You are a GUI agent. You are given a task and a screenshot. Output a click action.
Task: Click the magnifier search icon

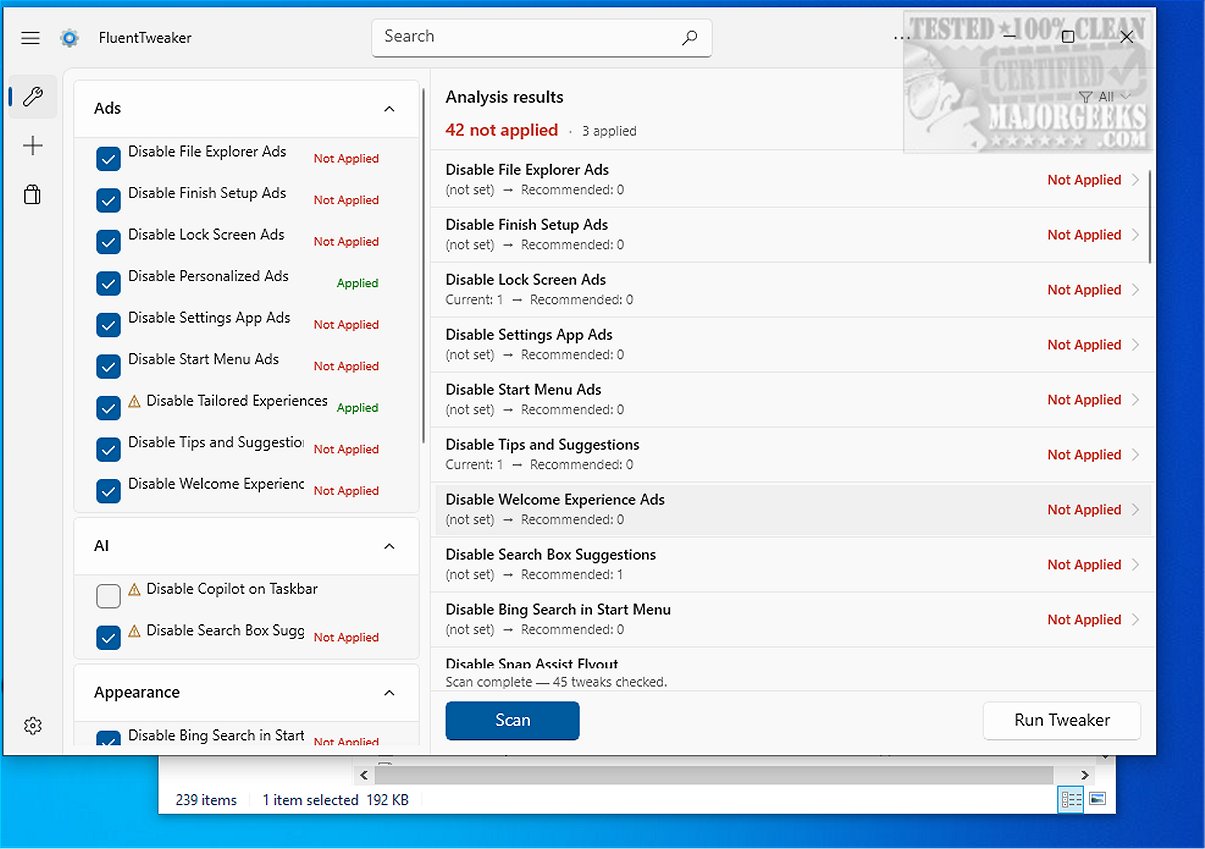689,37
